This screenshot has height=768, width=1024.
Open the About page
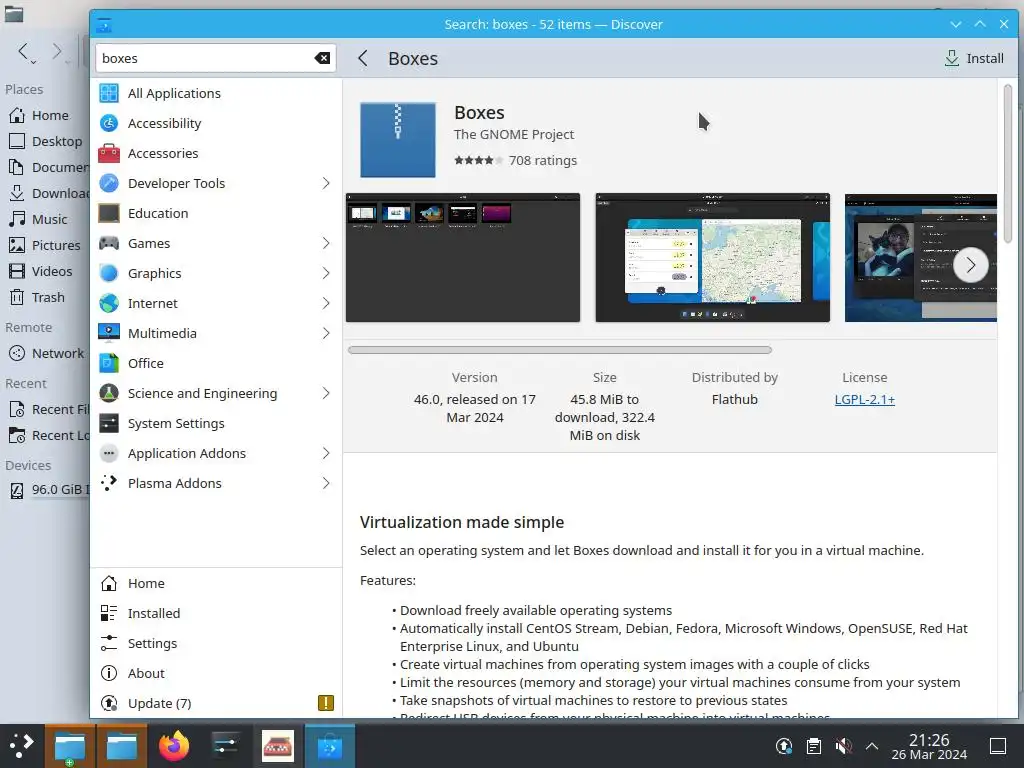point(216,673)
